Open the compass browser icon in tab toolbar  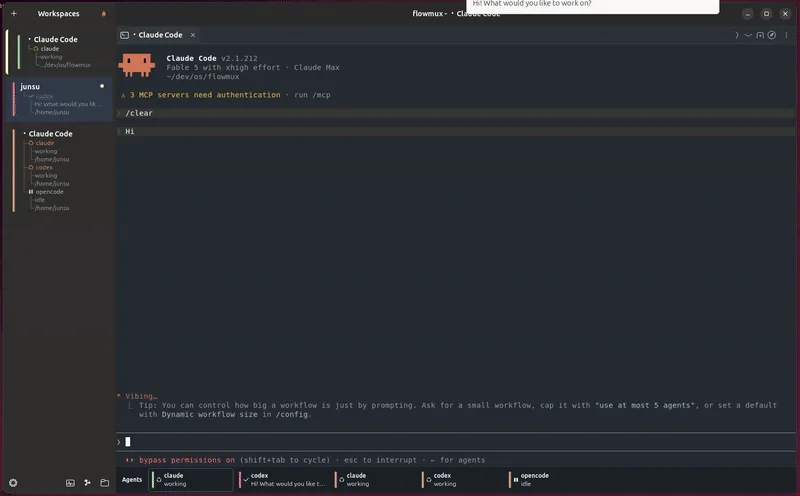point(772,35)
